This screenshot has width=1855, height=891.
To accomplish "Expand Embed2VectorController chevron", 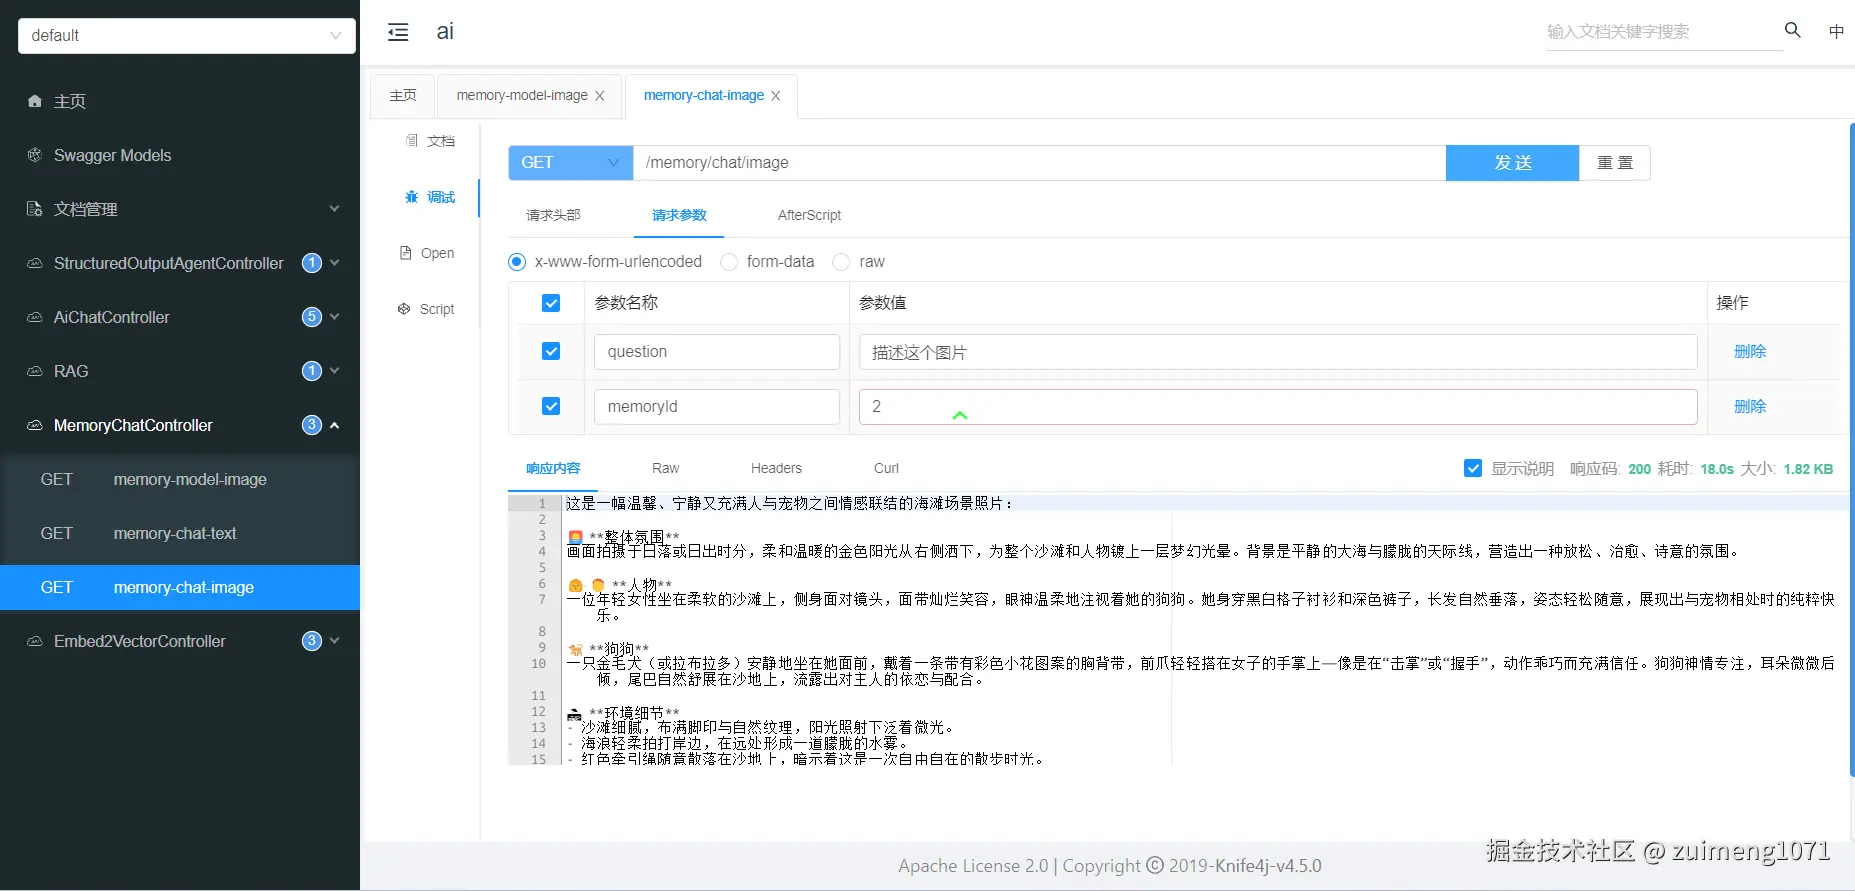I will tap(334, 641).
